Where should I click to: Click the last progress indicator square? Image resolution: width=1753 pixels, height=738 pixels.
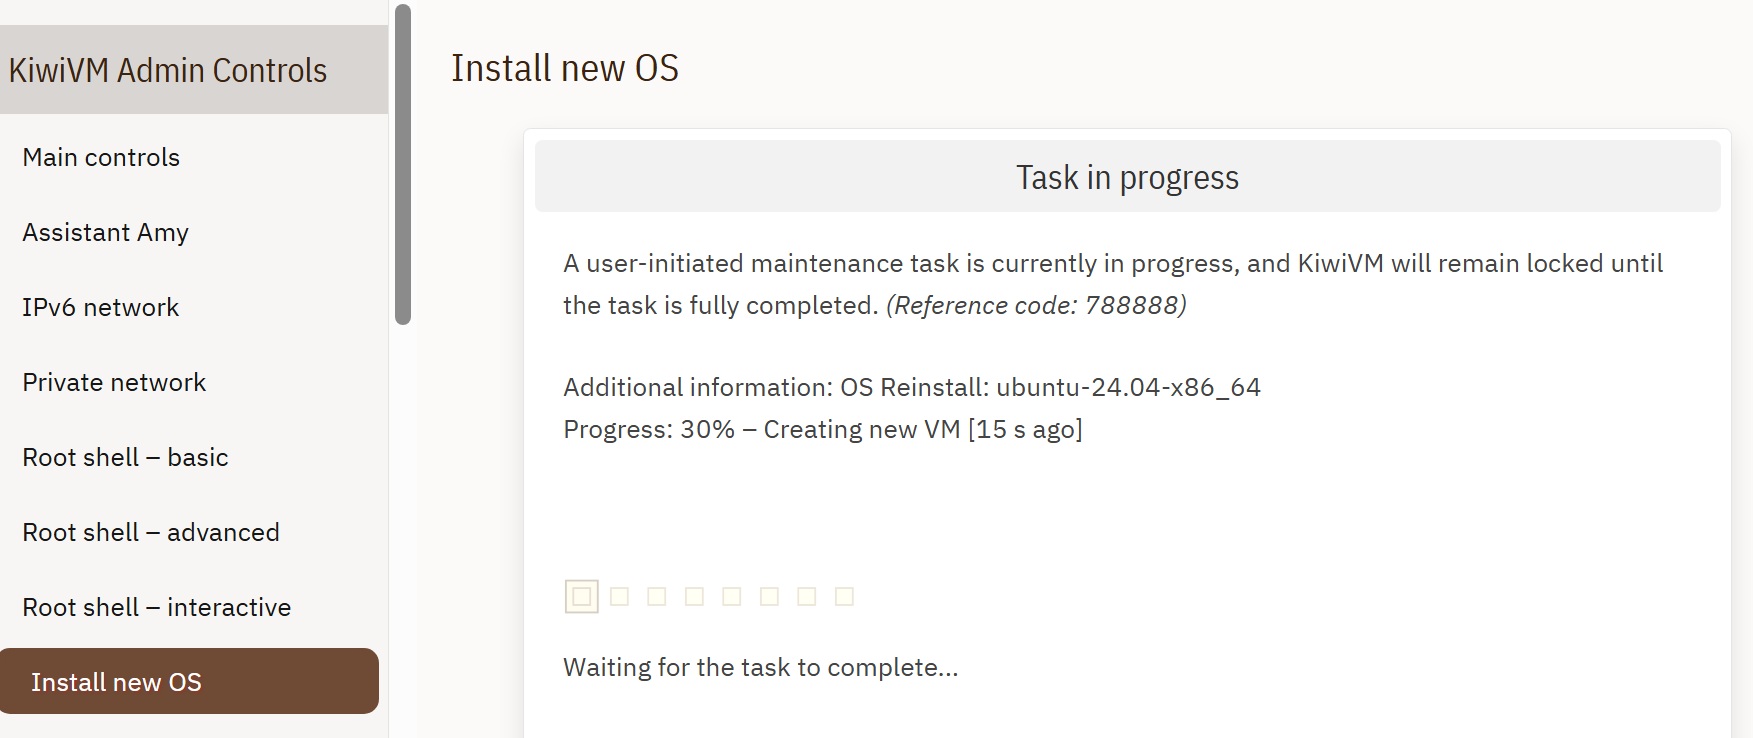845,597
